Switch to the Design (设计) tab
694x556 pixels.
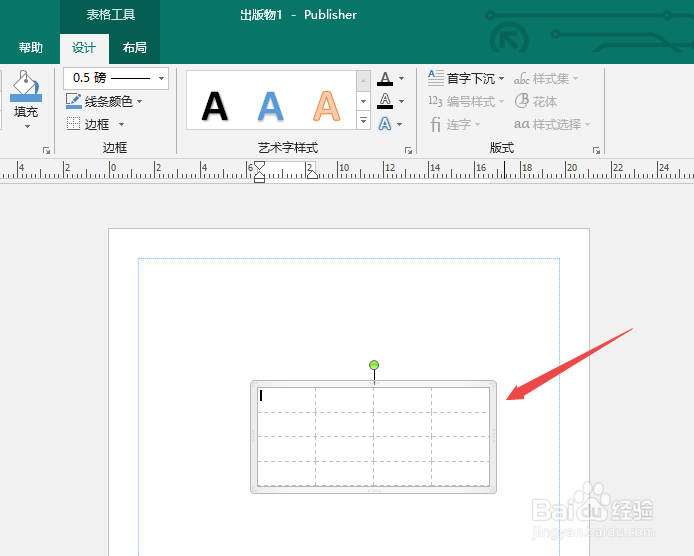pyautogui.click(x=84, y=48)
